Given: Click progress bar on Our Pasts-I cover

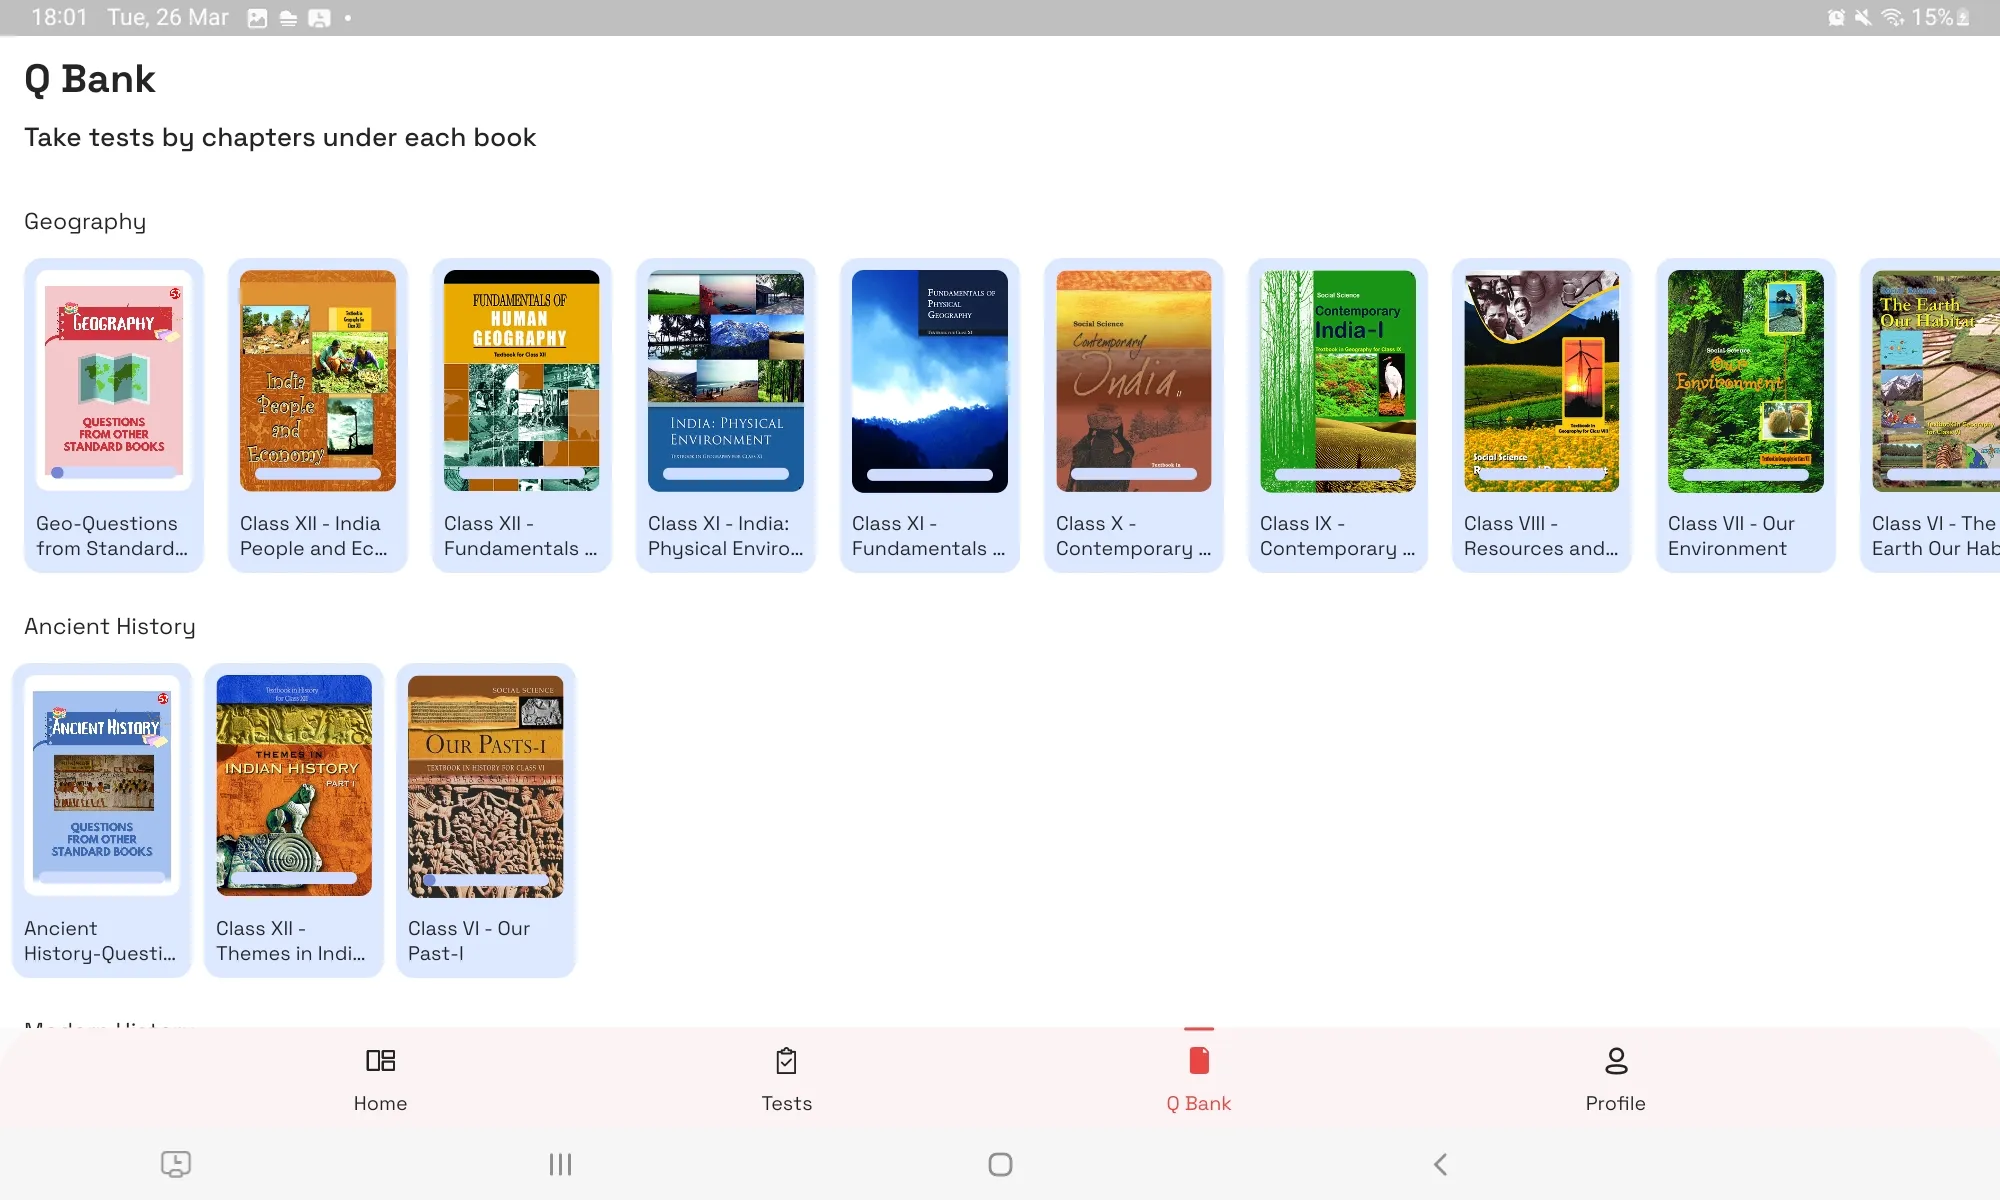Looking at the screenshot, I should [486, 880].
